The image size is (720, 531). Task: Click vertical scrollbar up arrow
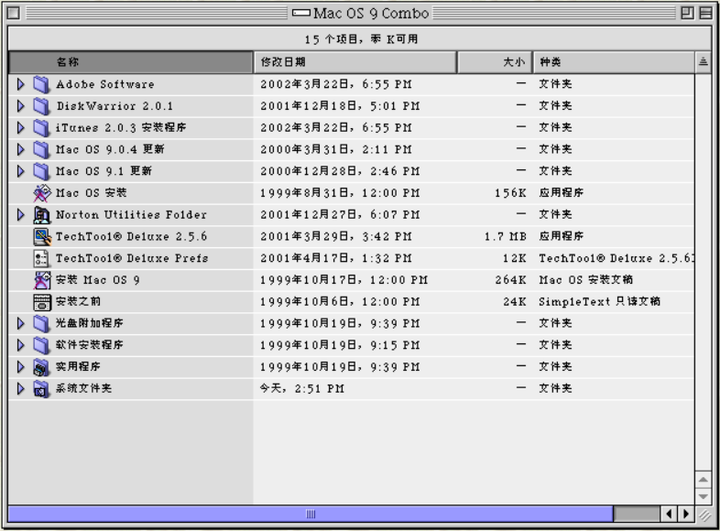703,480
